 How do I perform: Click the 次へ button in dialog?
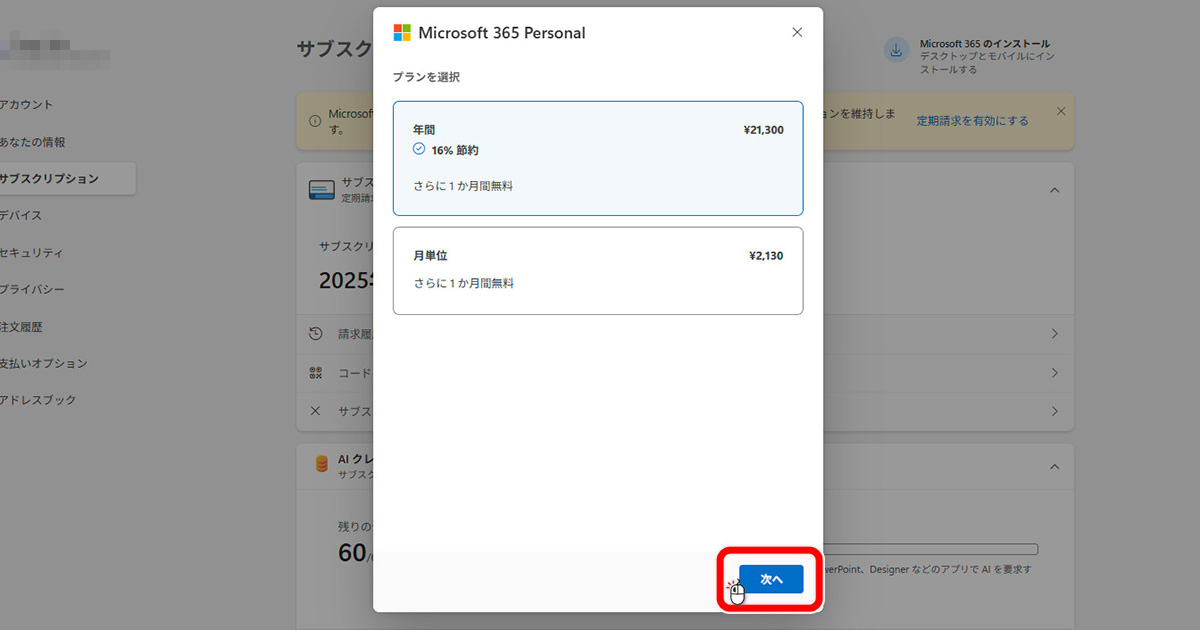(x=771, y=579)
